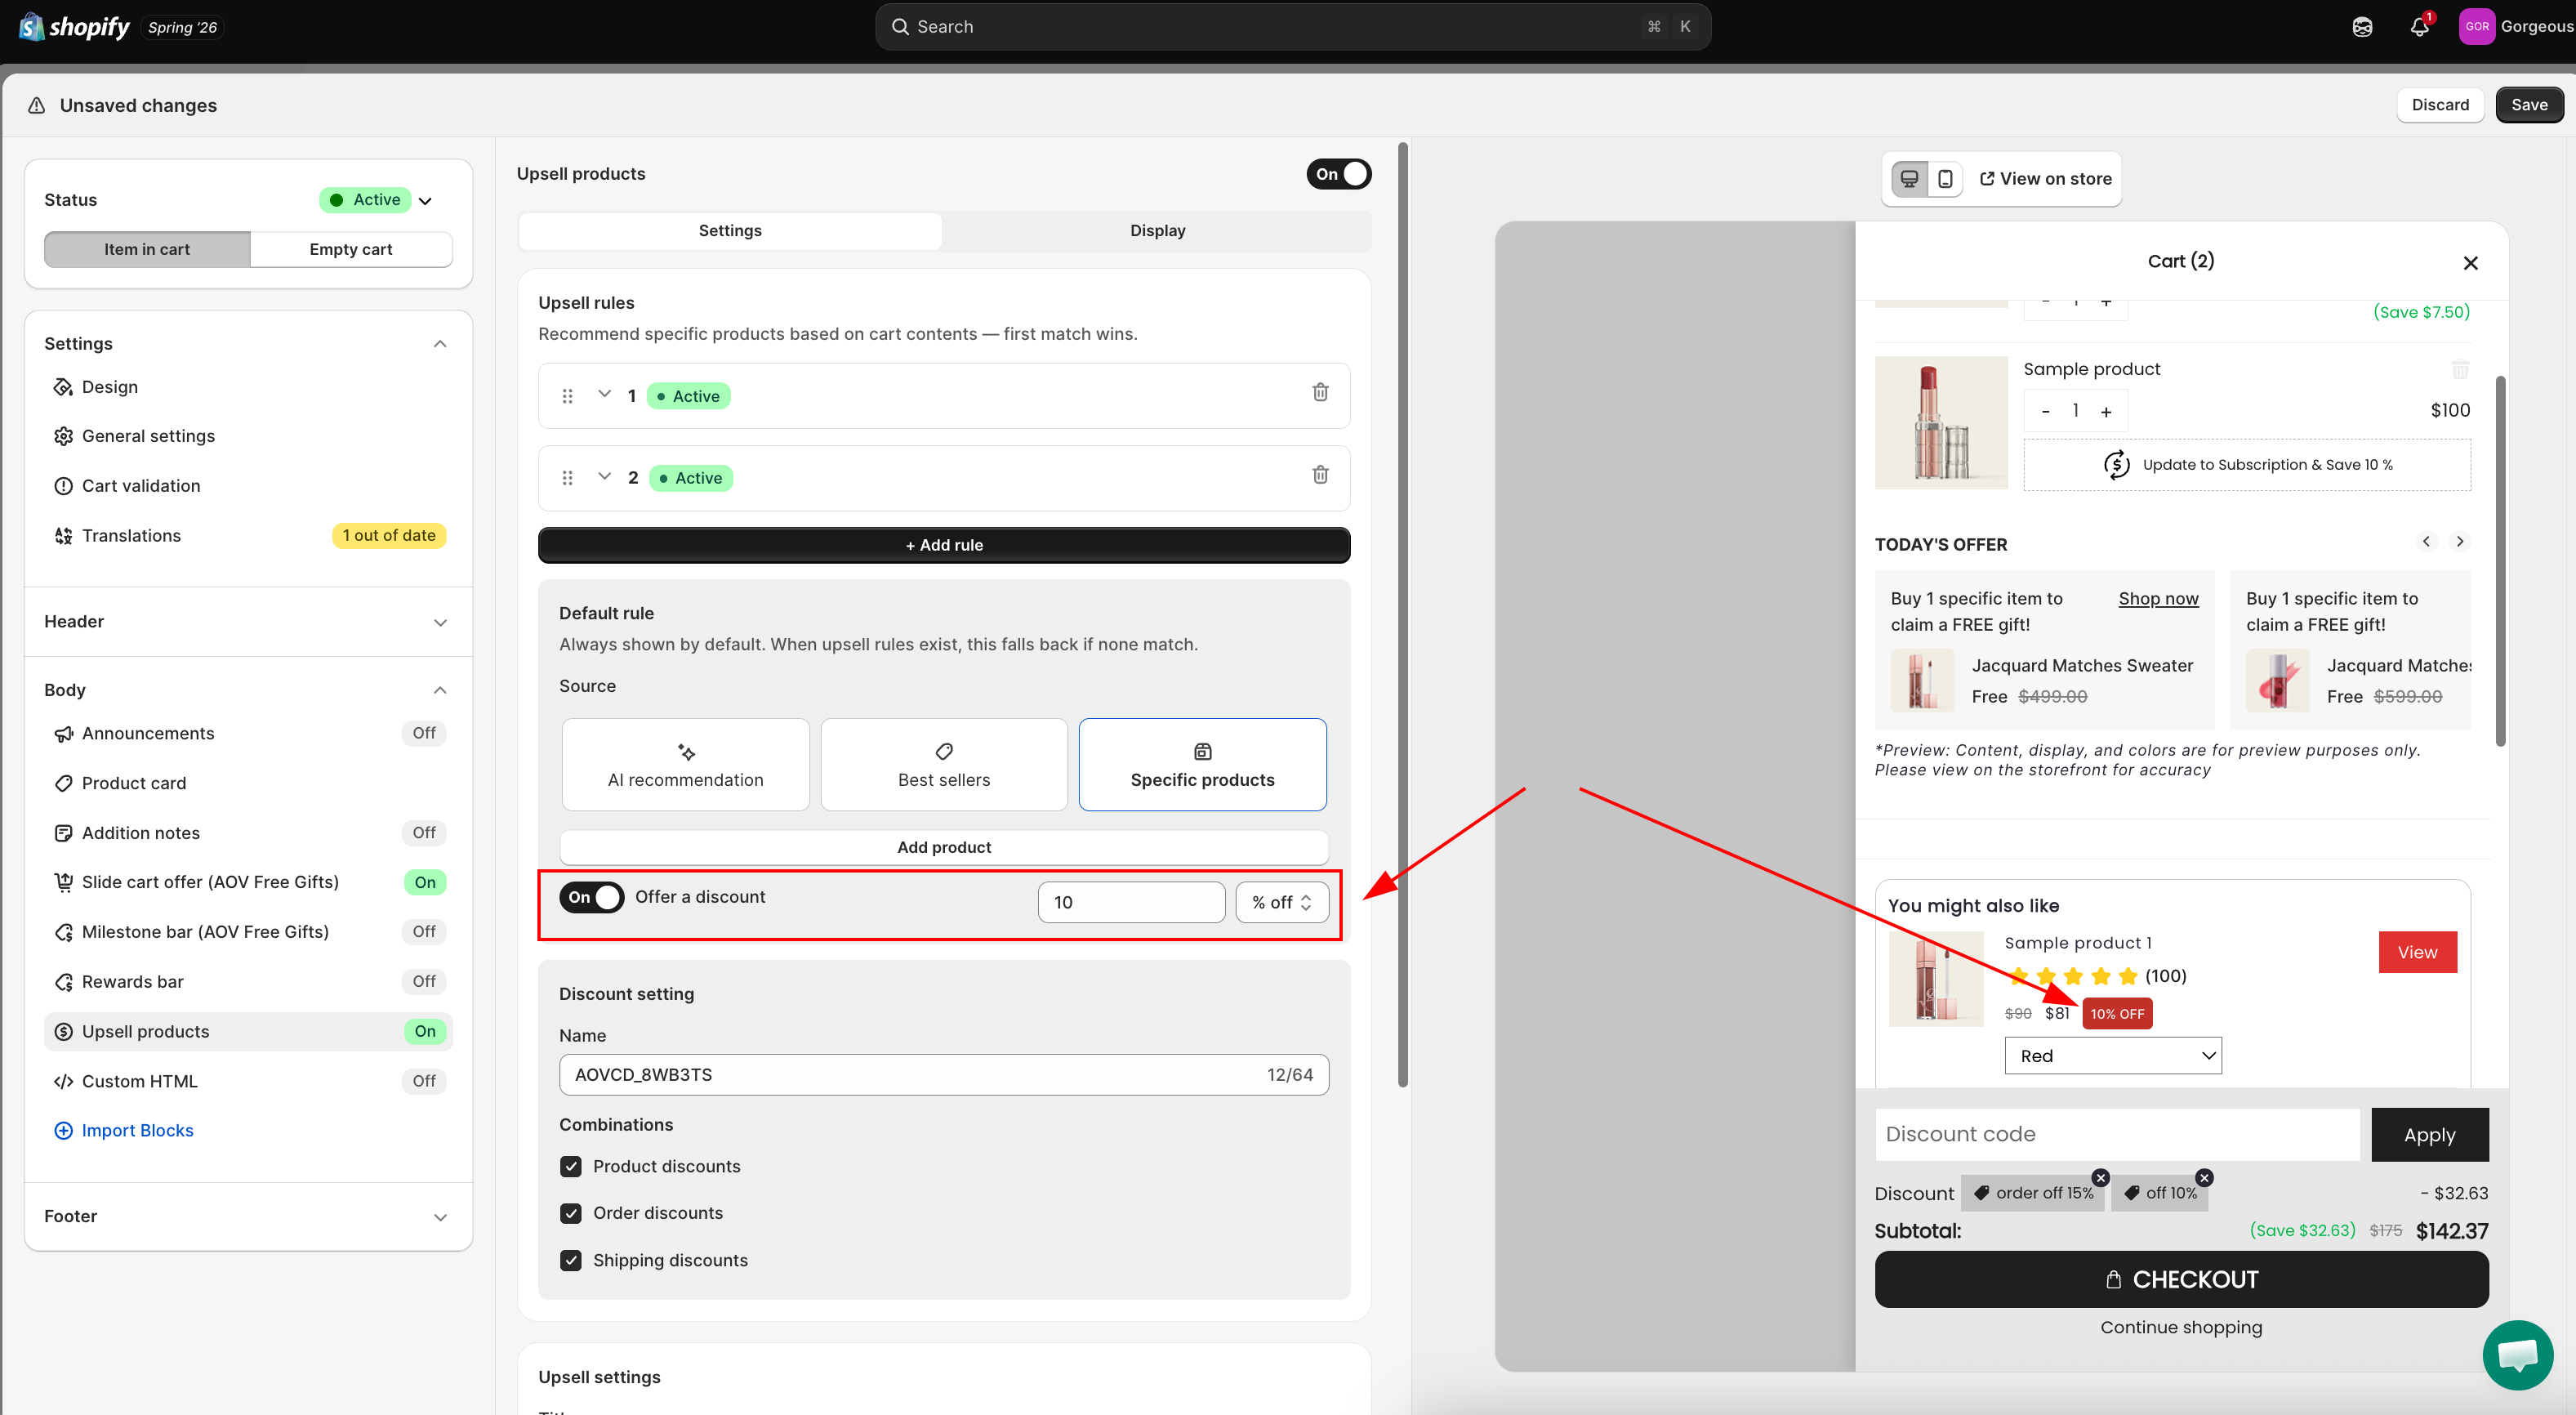The image size is (2576, 1415).
Task: Click the Save button
Action: coord(2528,105)
